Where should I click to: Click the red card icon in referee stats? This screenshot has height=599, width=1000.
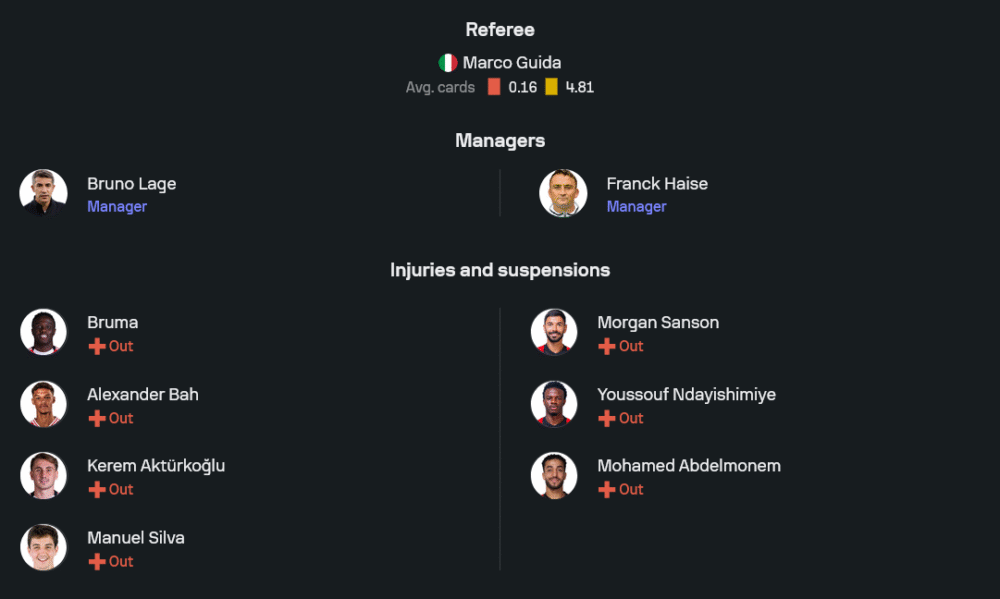[494, 87]
